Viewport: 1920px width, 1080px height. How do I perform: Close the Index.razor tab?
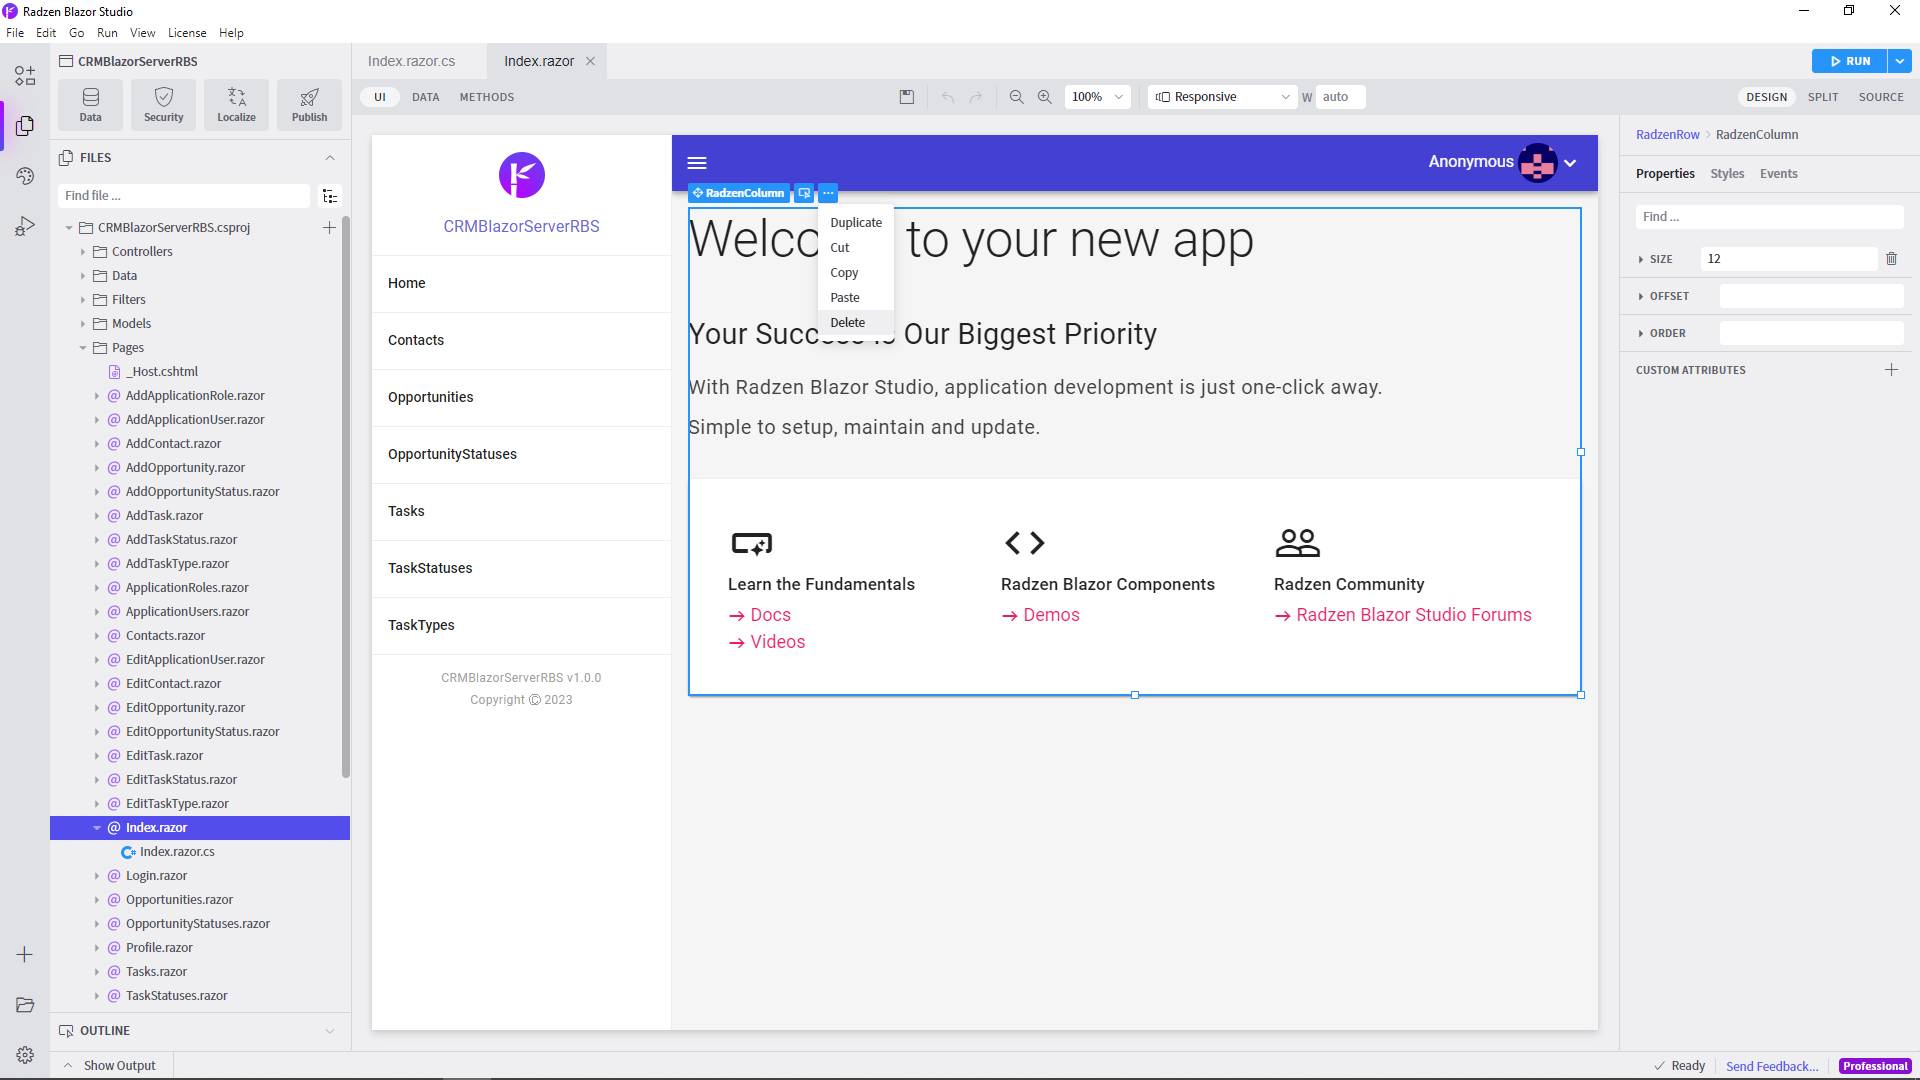click(590, 61)
